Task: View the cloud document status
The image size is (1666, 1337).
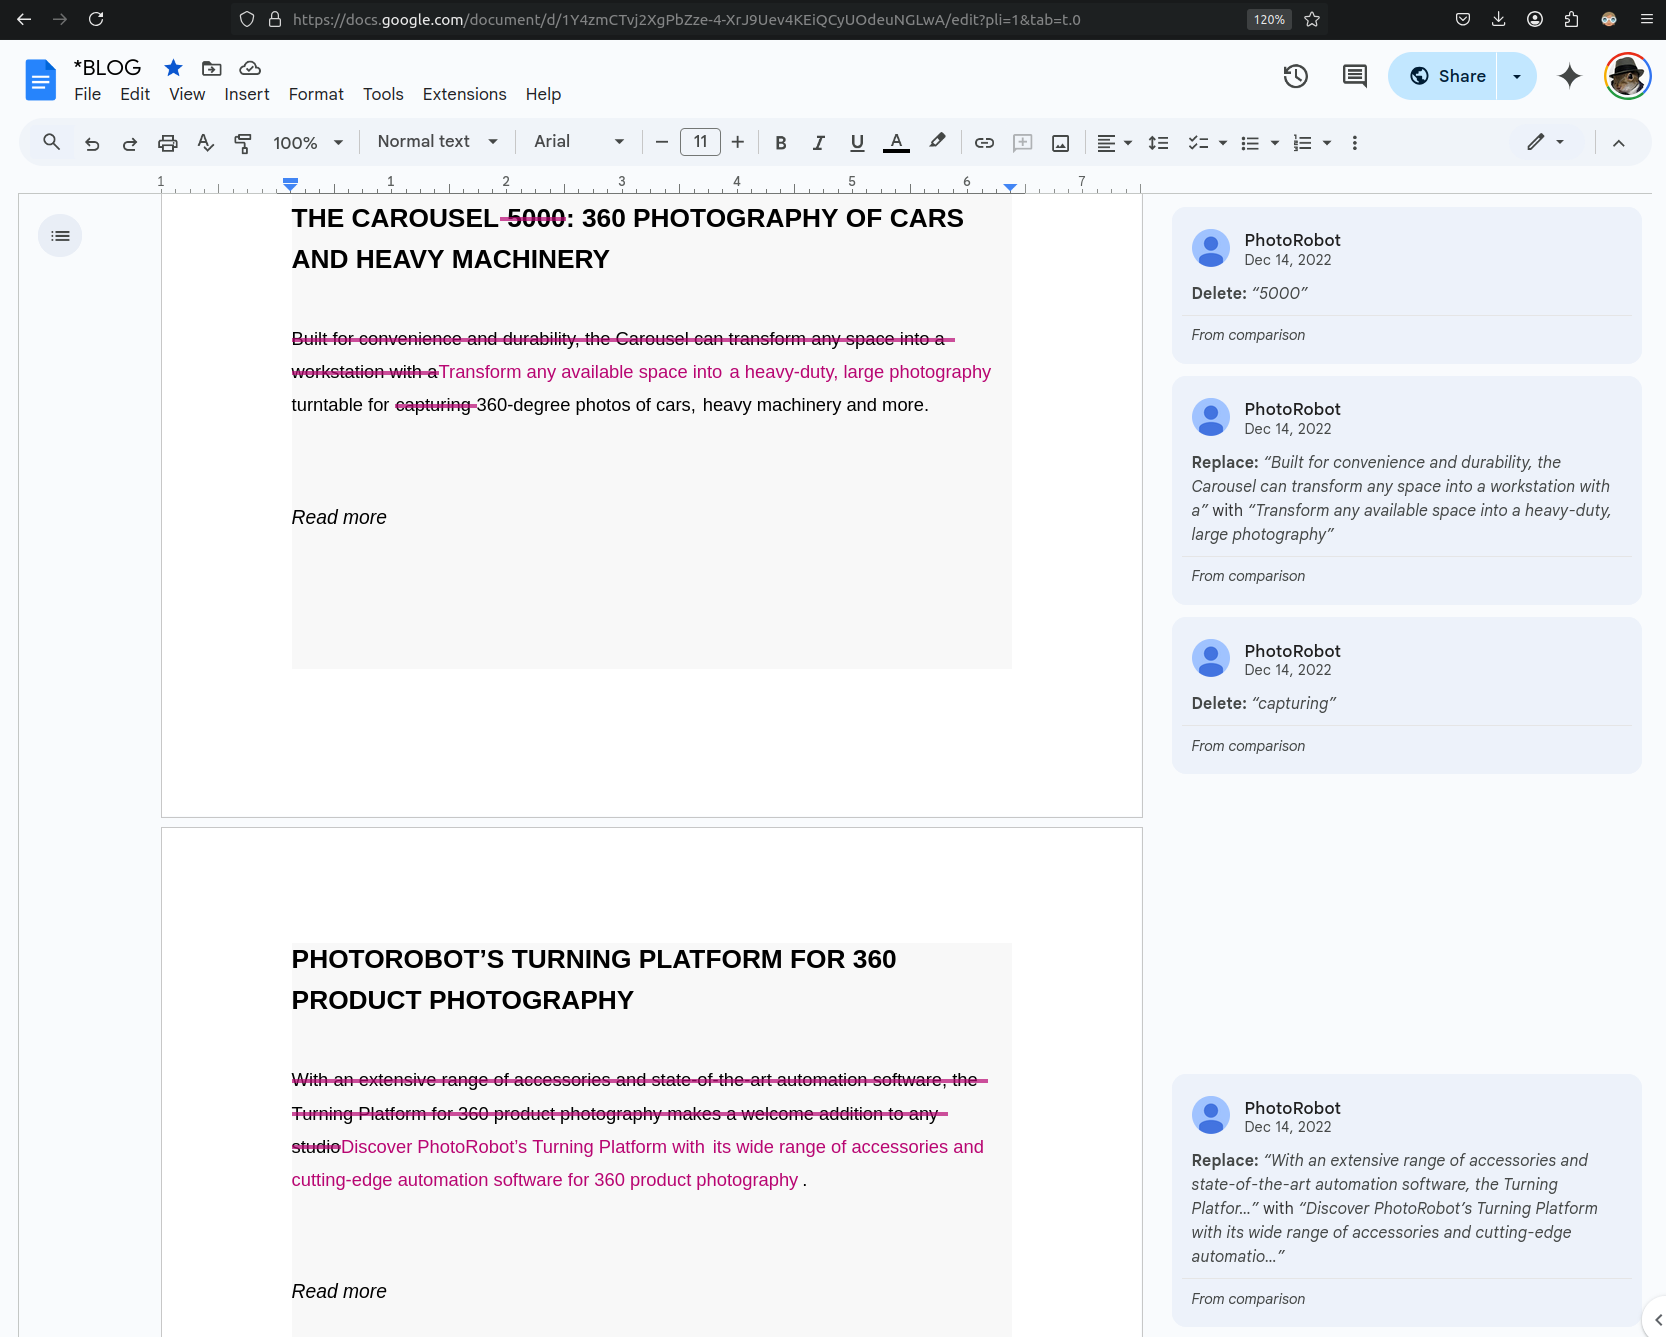Action: [x=250, y=68]
